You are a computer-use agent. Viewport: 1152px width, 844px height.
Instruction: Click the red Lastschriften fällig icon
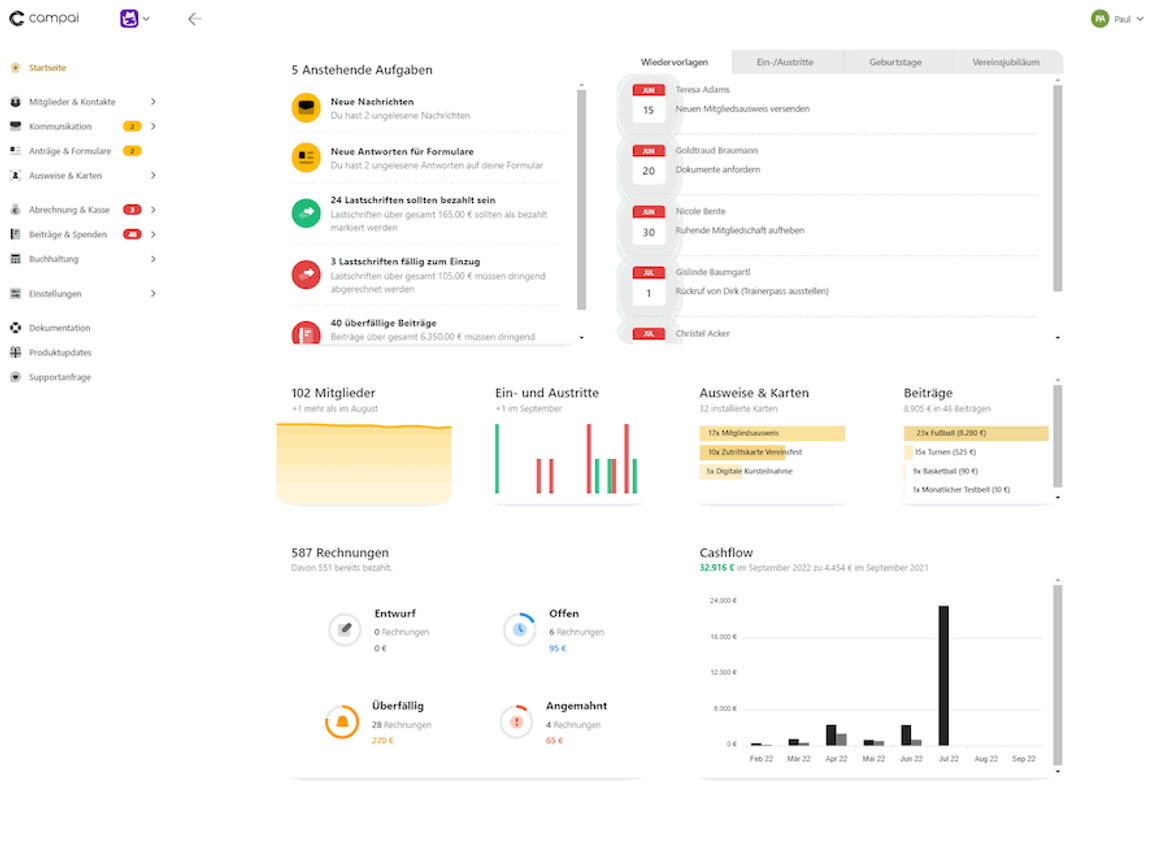[x=306, y=275]
